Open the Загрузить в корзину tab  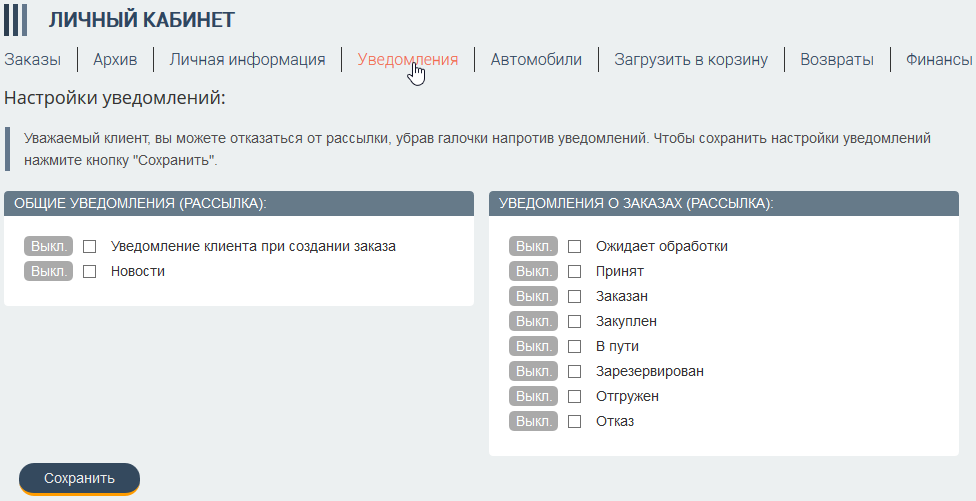click(691, 60)
